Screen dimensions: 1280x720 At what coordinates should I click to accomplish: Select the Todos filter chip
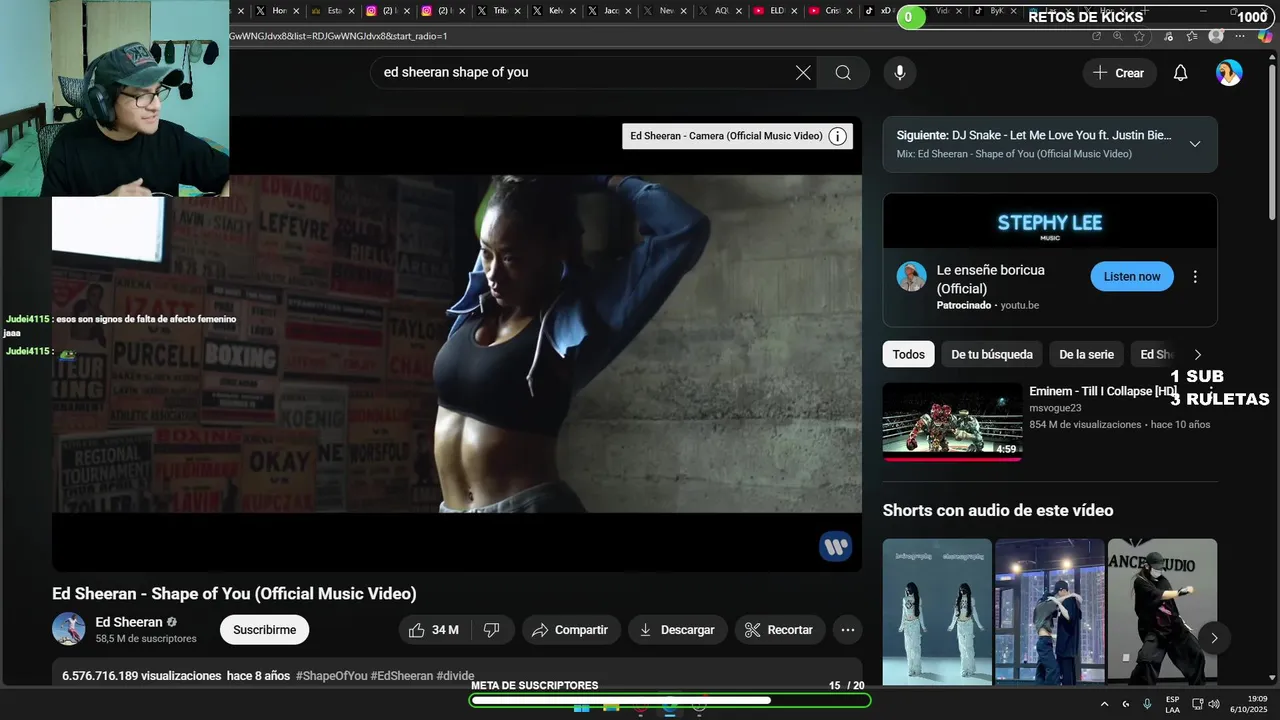[908, 354]
